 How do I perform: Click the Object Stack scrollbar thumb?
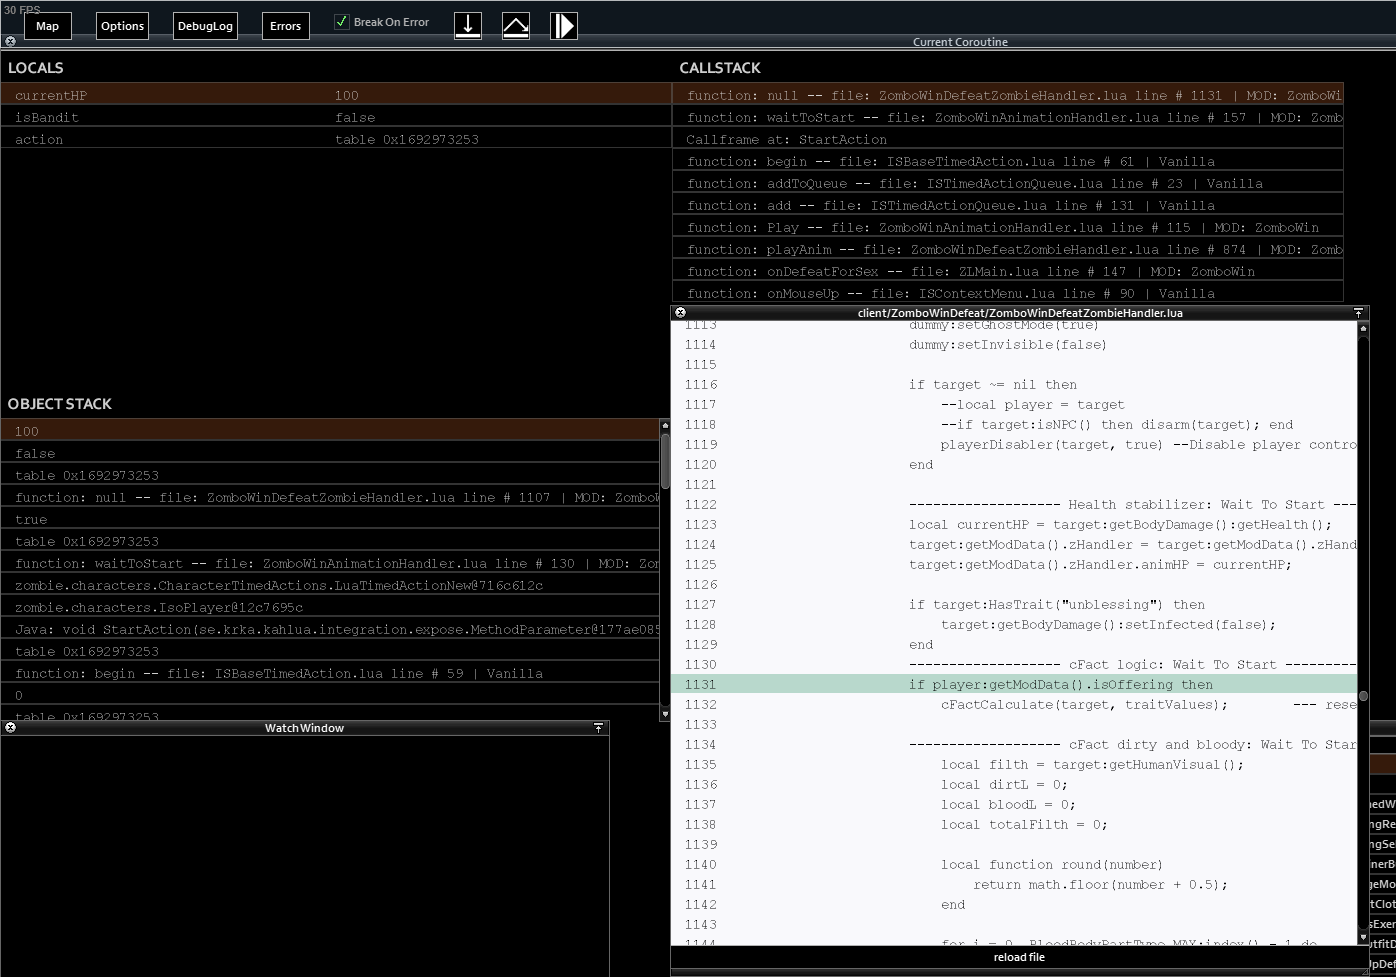pos(665,460)
